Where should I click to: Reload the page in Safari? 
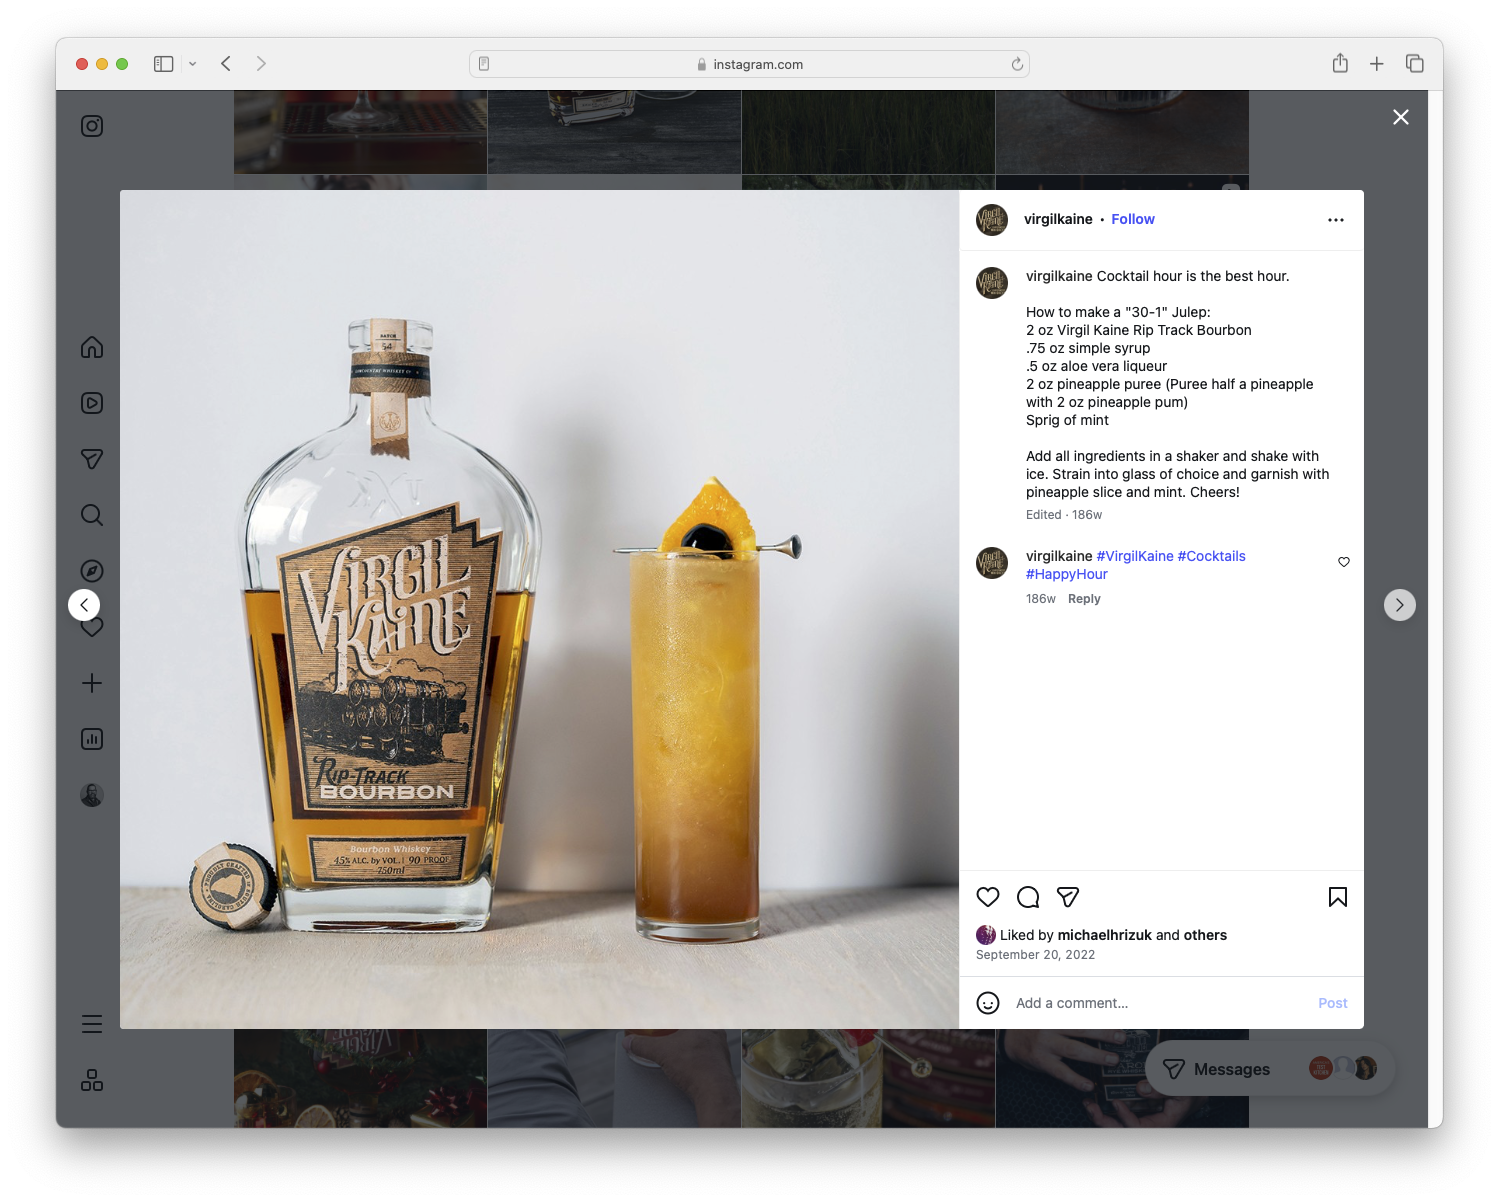pyautogui.click(x=1017, y=64)
